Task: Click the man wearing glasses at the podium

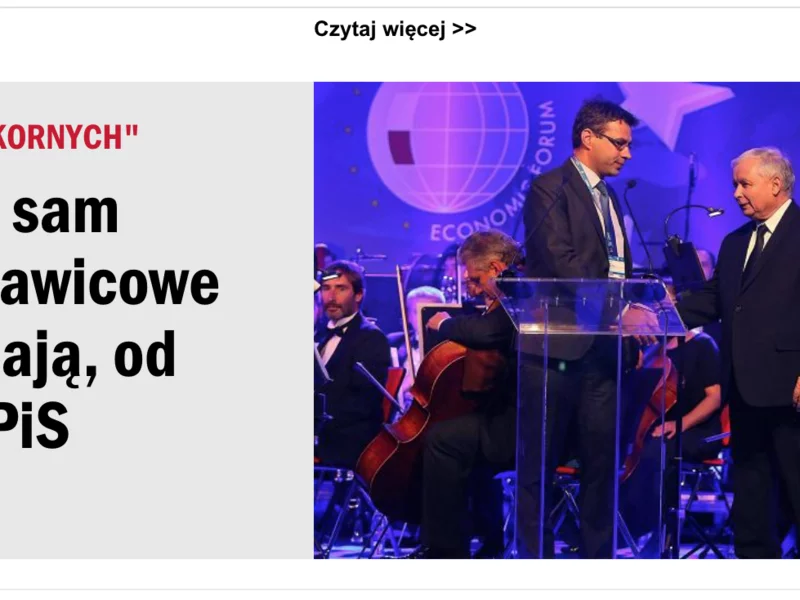Action: click(579, 327)
